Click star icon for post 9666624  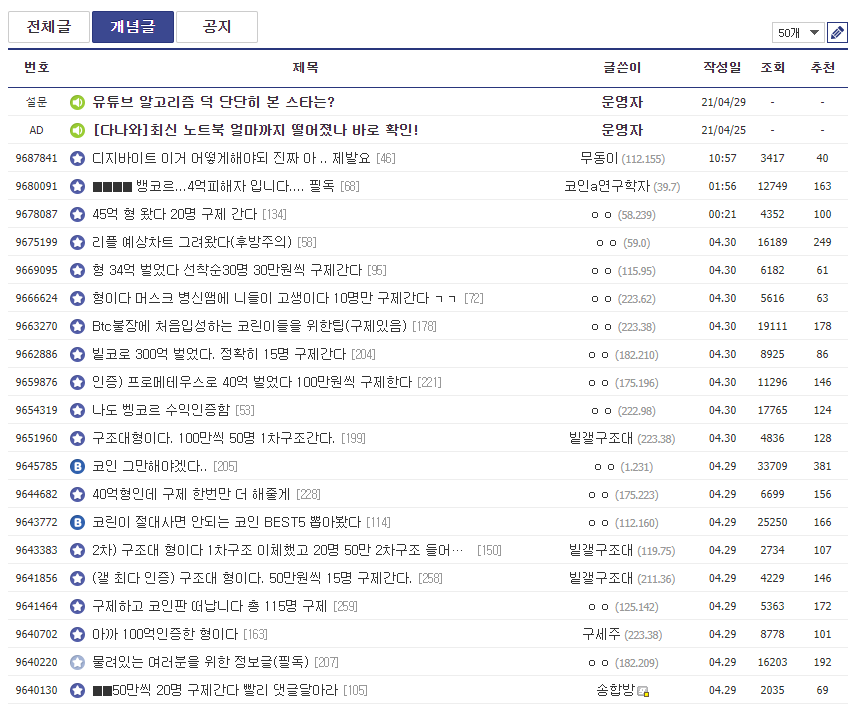click(x=77, y=298)
